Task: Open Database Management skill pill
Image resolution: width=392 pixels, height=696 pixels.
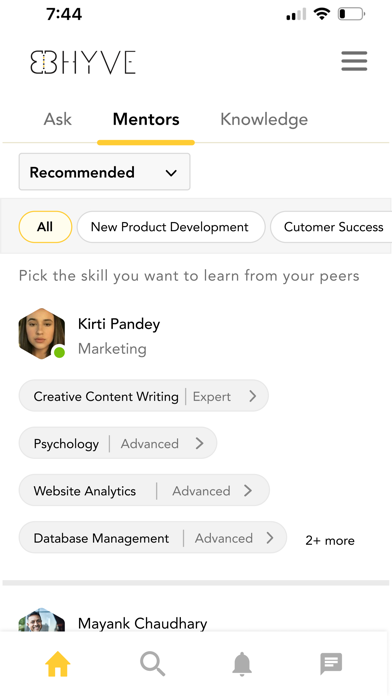Action: click(153, 538)
